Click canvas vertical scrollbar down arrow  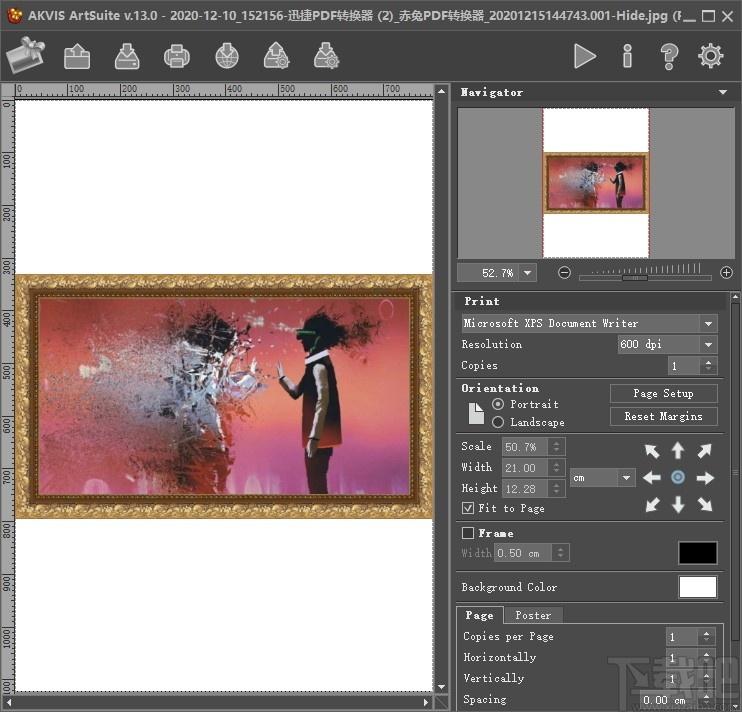click(x=442, y=687)
